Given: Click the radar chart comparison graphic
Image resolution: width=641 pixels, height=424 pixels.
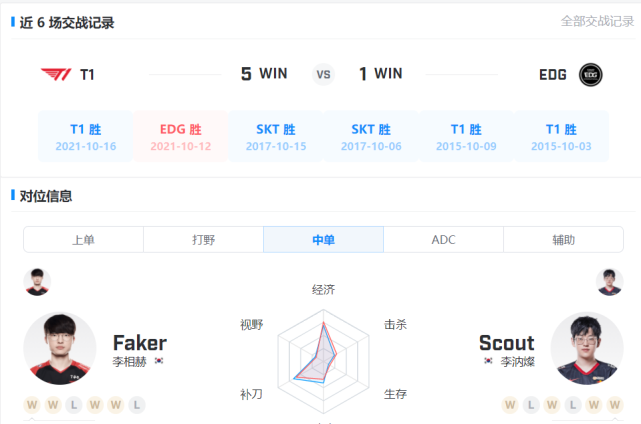Looking at the screenshot, I should (322, 353).
